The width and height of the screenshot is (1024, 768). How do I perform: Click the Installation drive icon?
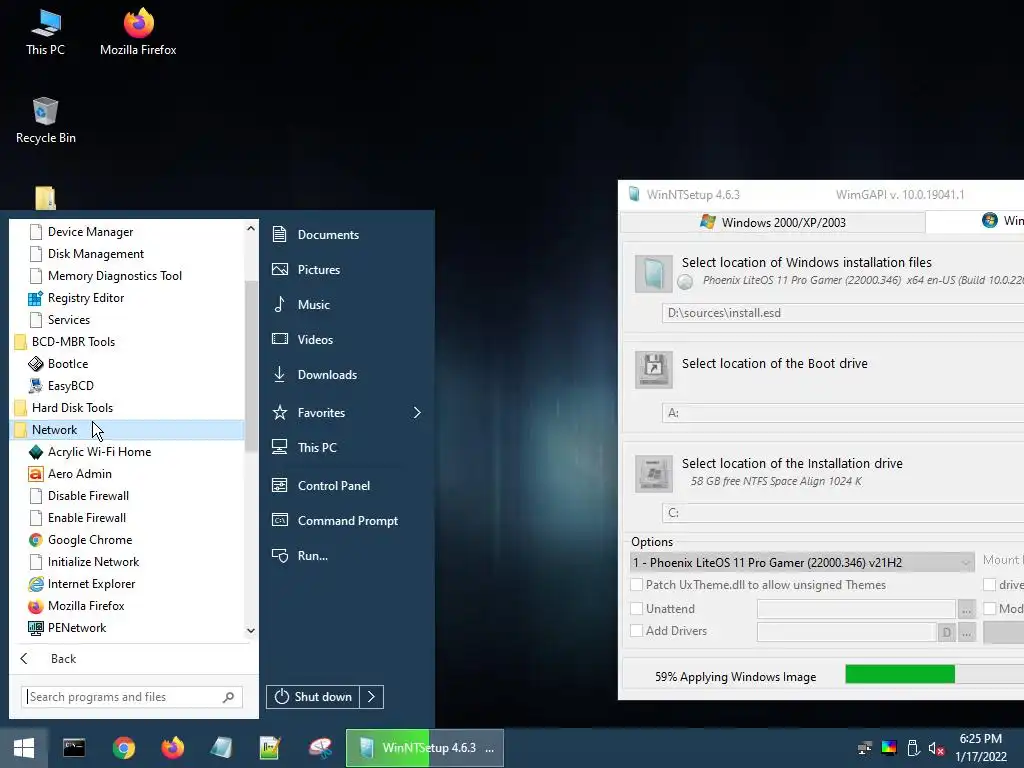pyautogui.click(x=654, y=473)
